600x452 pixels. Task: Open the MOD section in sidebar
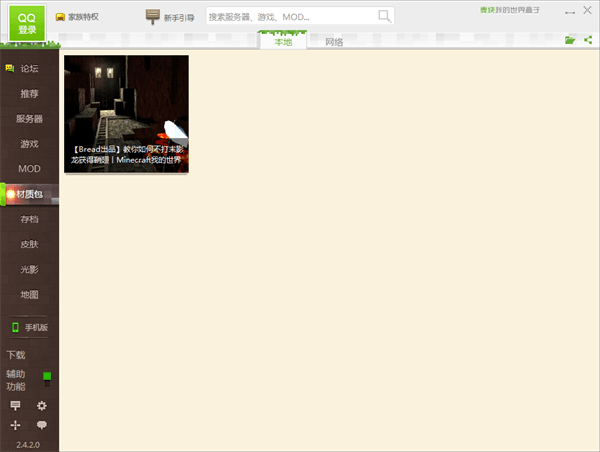29,168
